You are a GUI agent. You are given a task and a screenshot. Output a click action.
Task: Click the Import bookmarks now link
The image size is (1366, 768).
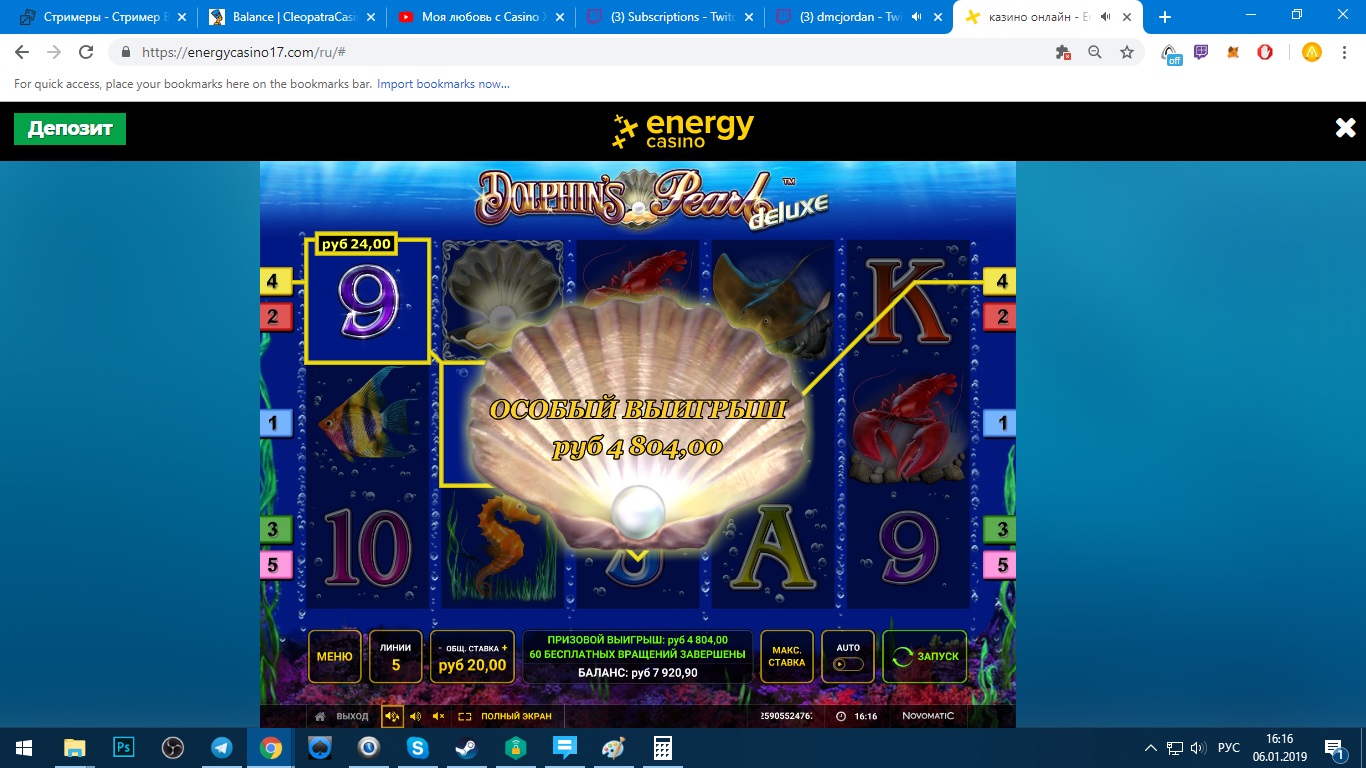click(443, 84)
